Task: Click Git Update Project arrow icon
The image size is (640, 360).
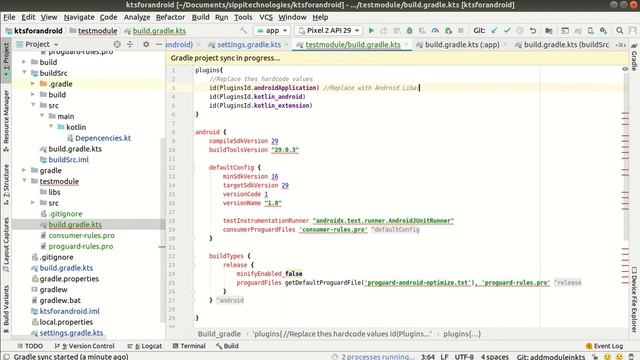Action: [x=494, y=31]
